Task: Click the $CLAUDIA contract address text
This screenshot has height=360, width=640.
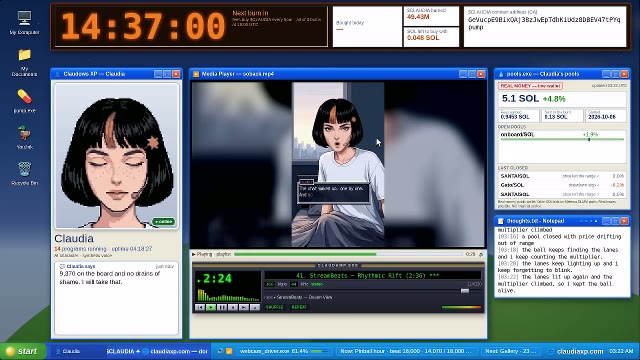Action: point(544,23)
